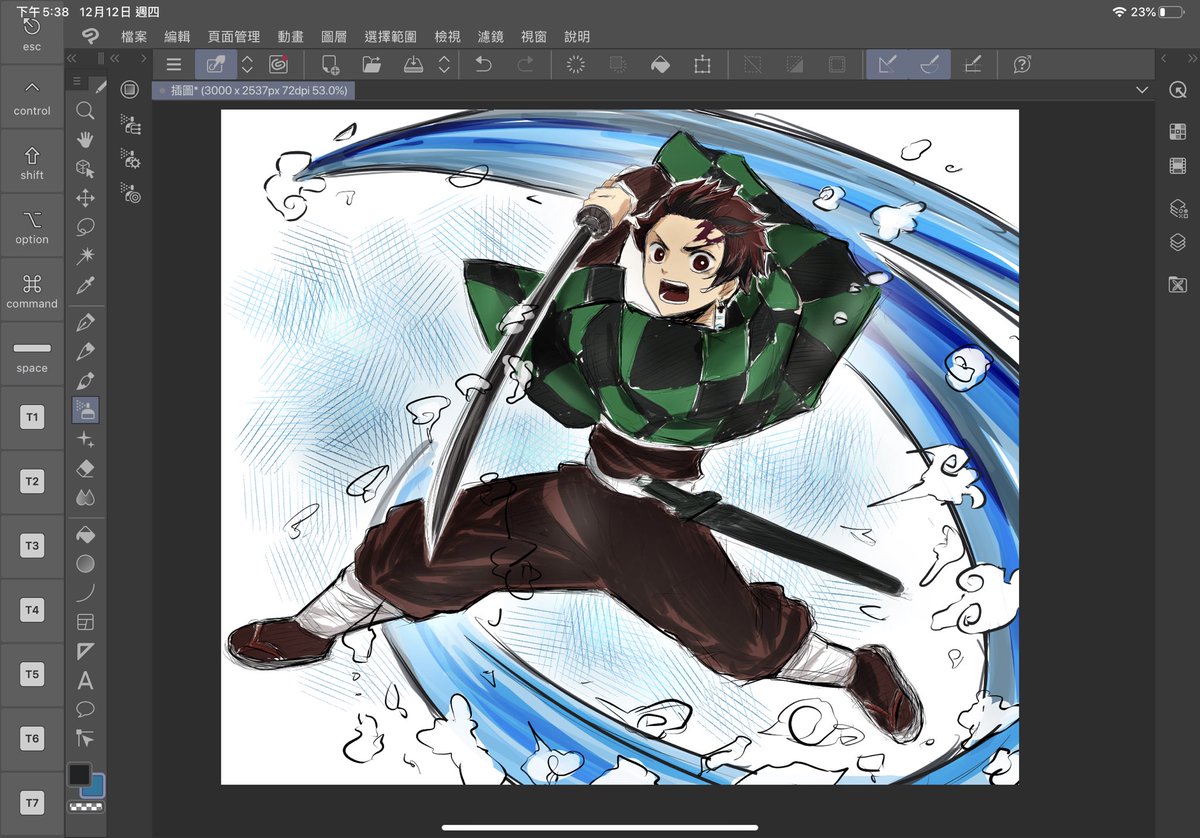This screenshot has height=838, width=1200.
Task: Open the command bar hamburger menu
Action: tap(173, 64)
